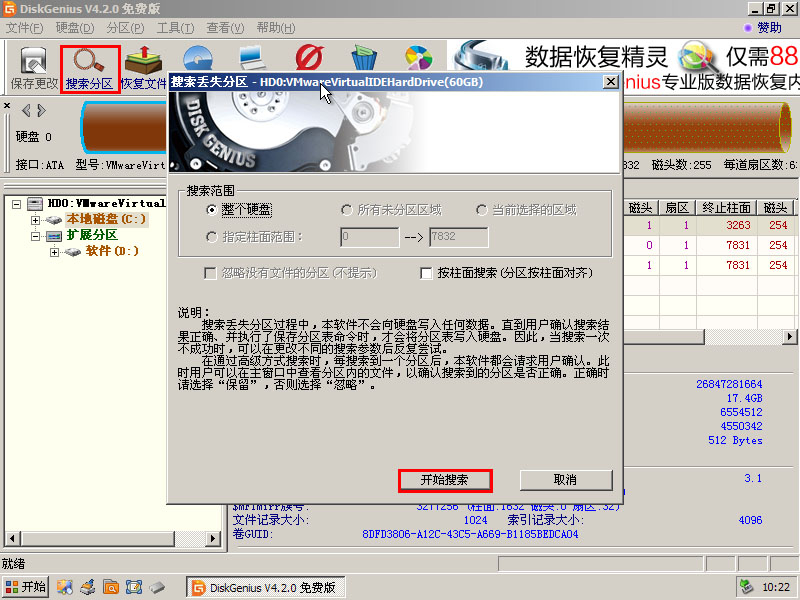Select the dotted brown partition on disk map
This screenshot has width=800, height=600.
[x=707, y=128]
